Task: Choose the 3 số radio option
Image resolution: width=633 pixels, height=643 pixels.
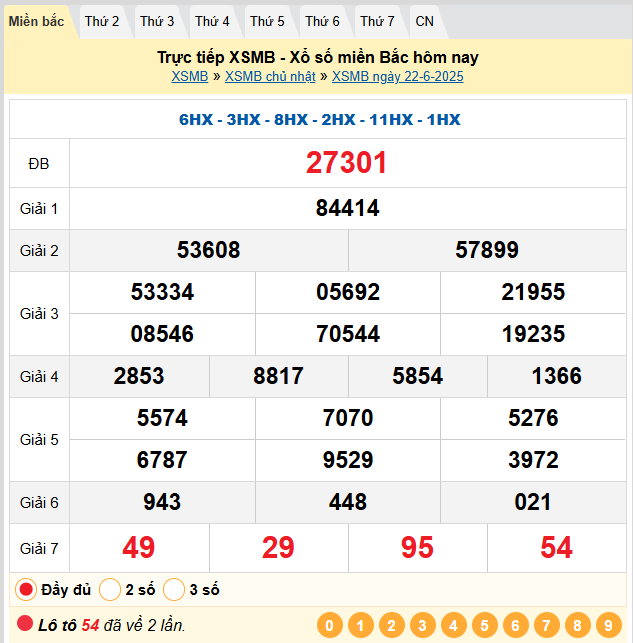Action: click(174, 590)
